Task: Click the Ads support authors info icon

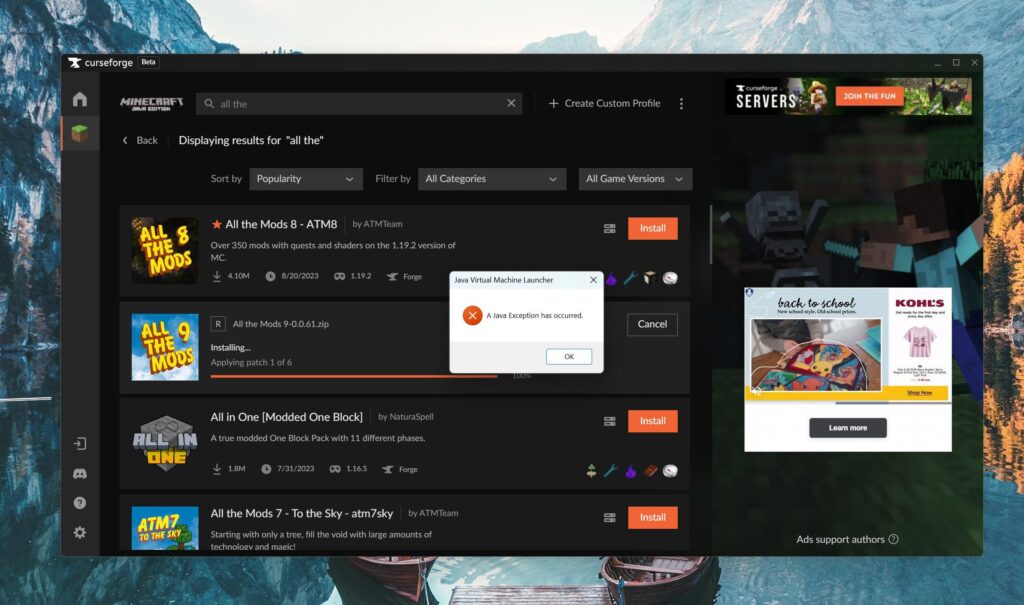Action: pyautogui.click(x=893, y=539)
